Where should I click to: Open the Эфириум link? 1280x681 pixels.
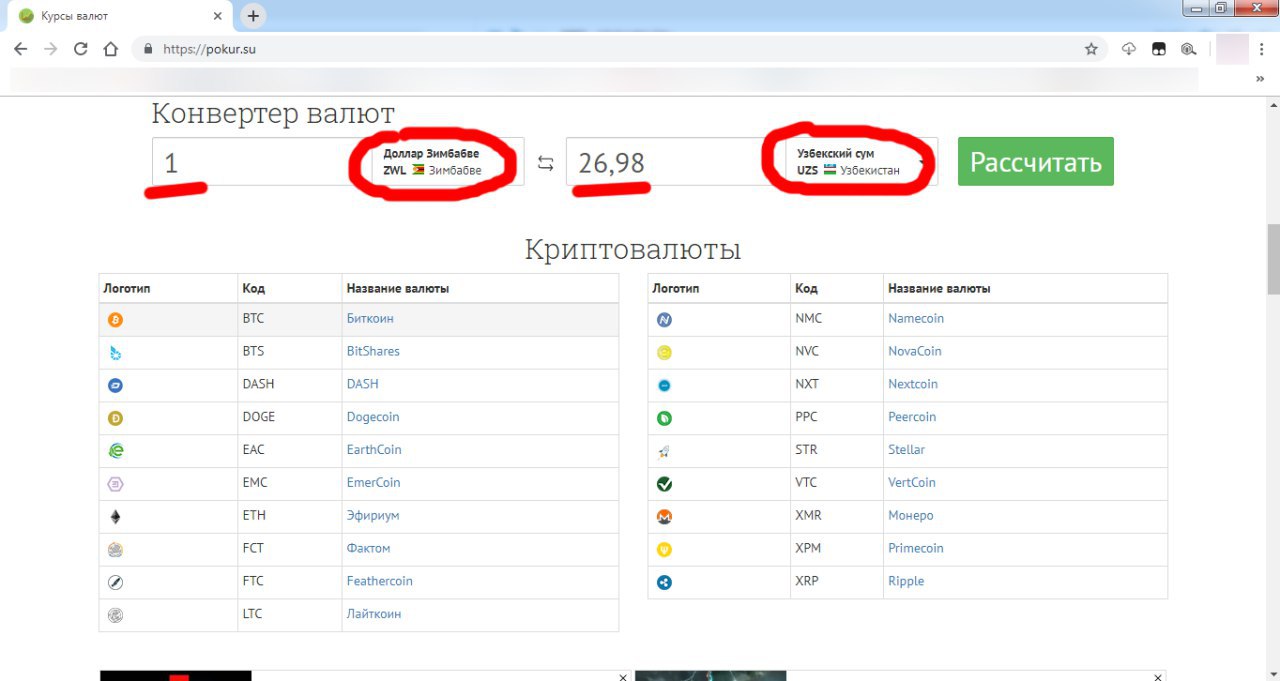[373, 515]
